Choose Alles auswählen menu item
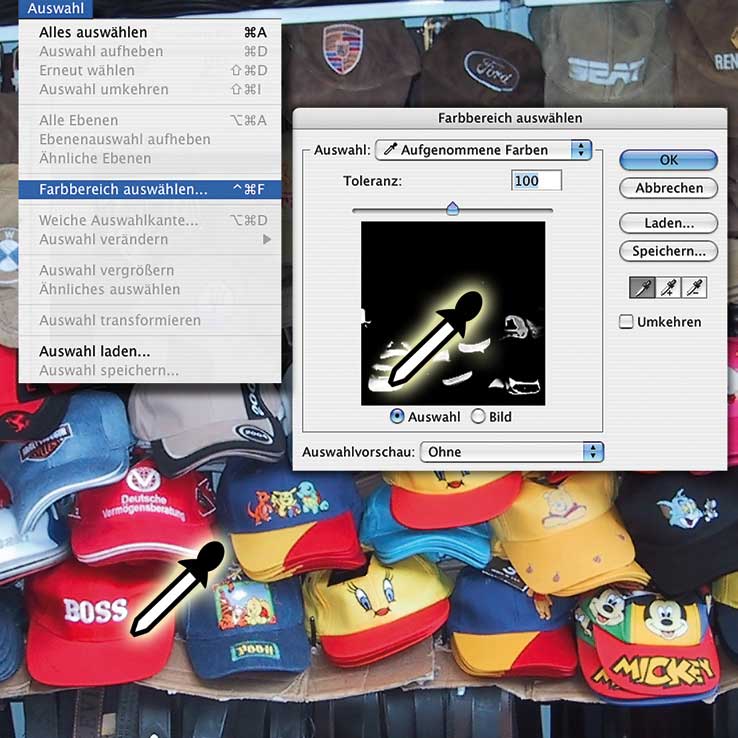This screenshot has height=738, width=738. click(x=150, y=32)
